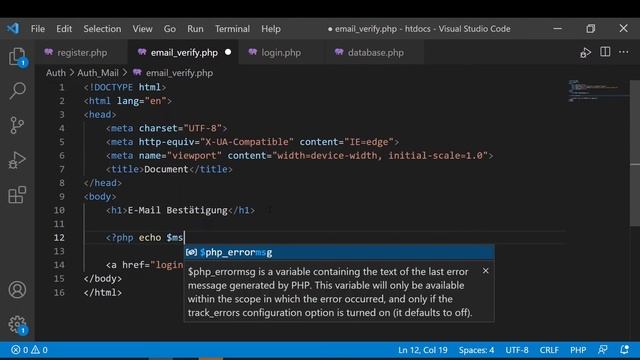Click the minimap code overview
This screenshot has width=640, height=360.
point(598,91)
